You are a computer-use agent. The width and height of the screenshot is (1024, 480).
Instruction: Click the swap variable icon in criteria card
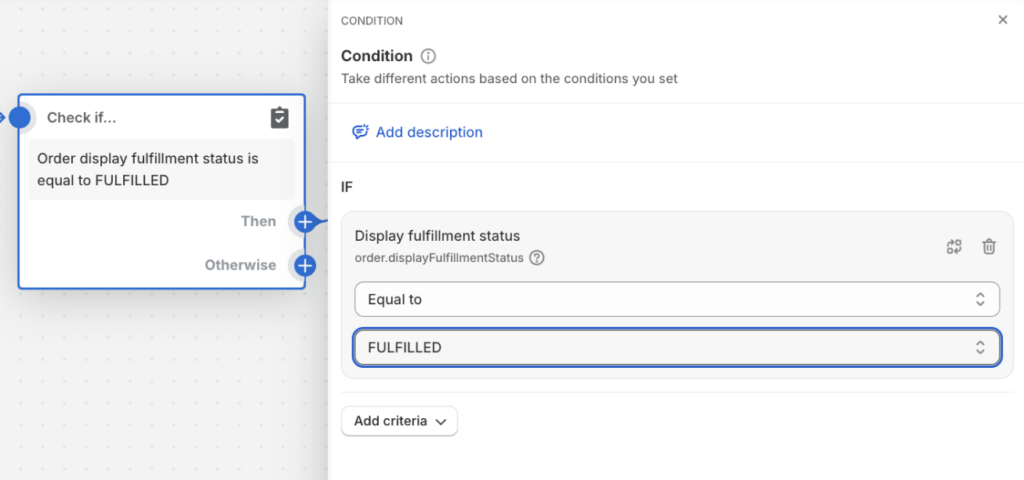(954, 246)
